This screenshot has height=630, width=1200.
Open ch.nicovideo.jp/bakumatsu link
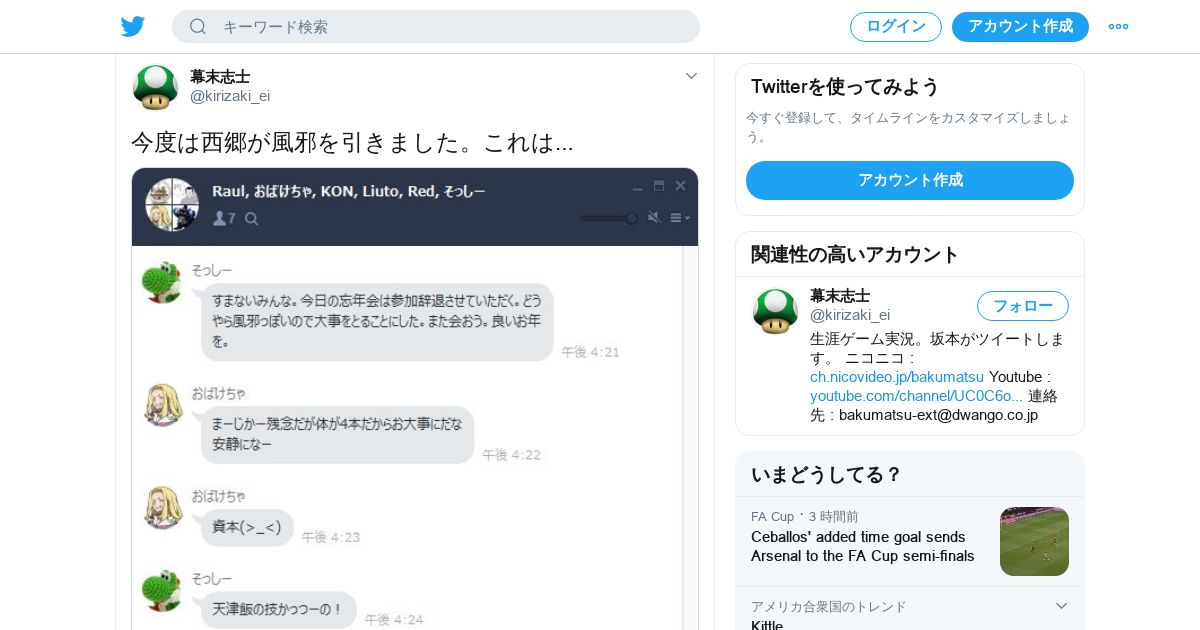coord(897,377)
